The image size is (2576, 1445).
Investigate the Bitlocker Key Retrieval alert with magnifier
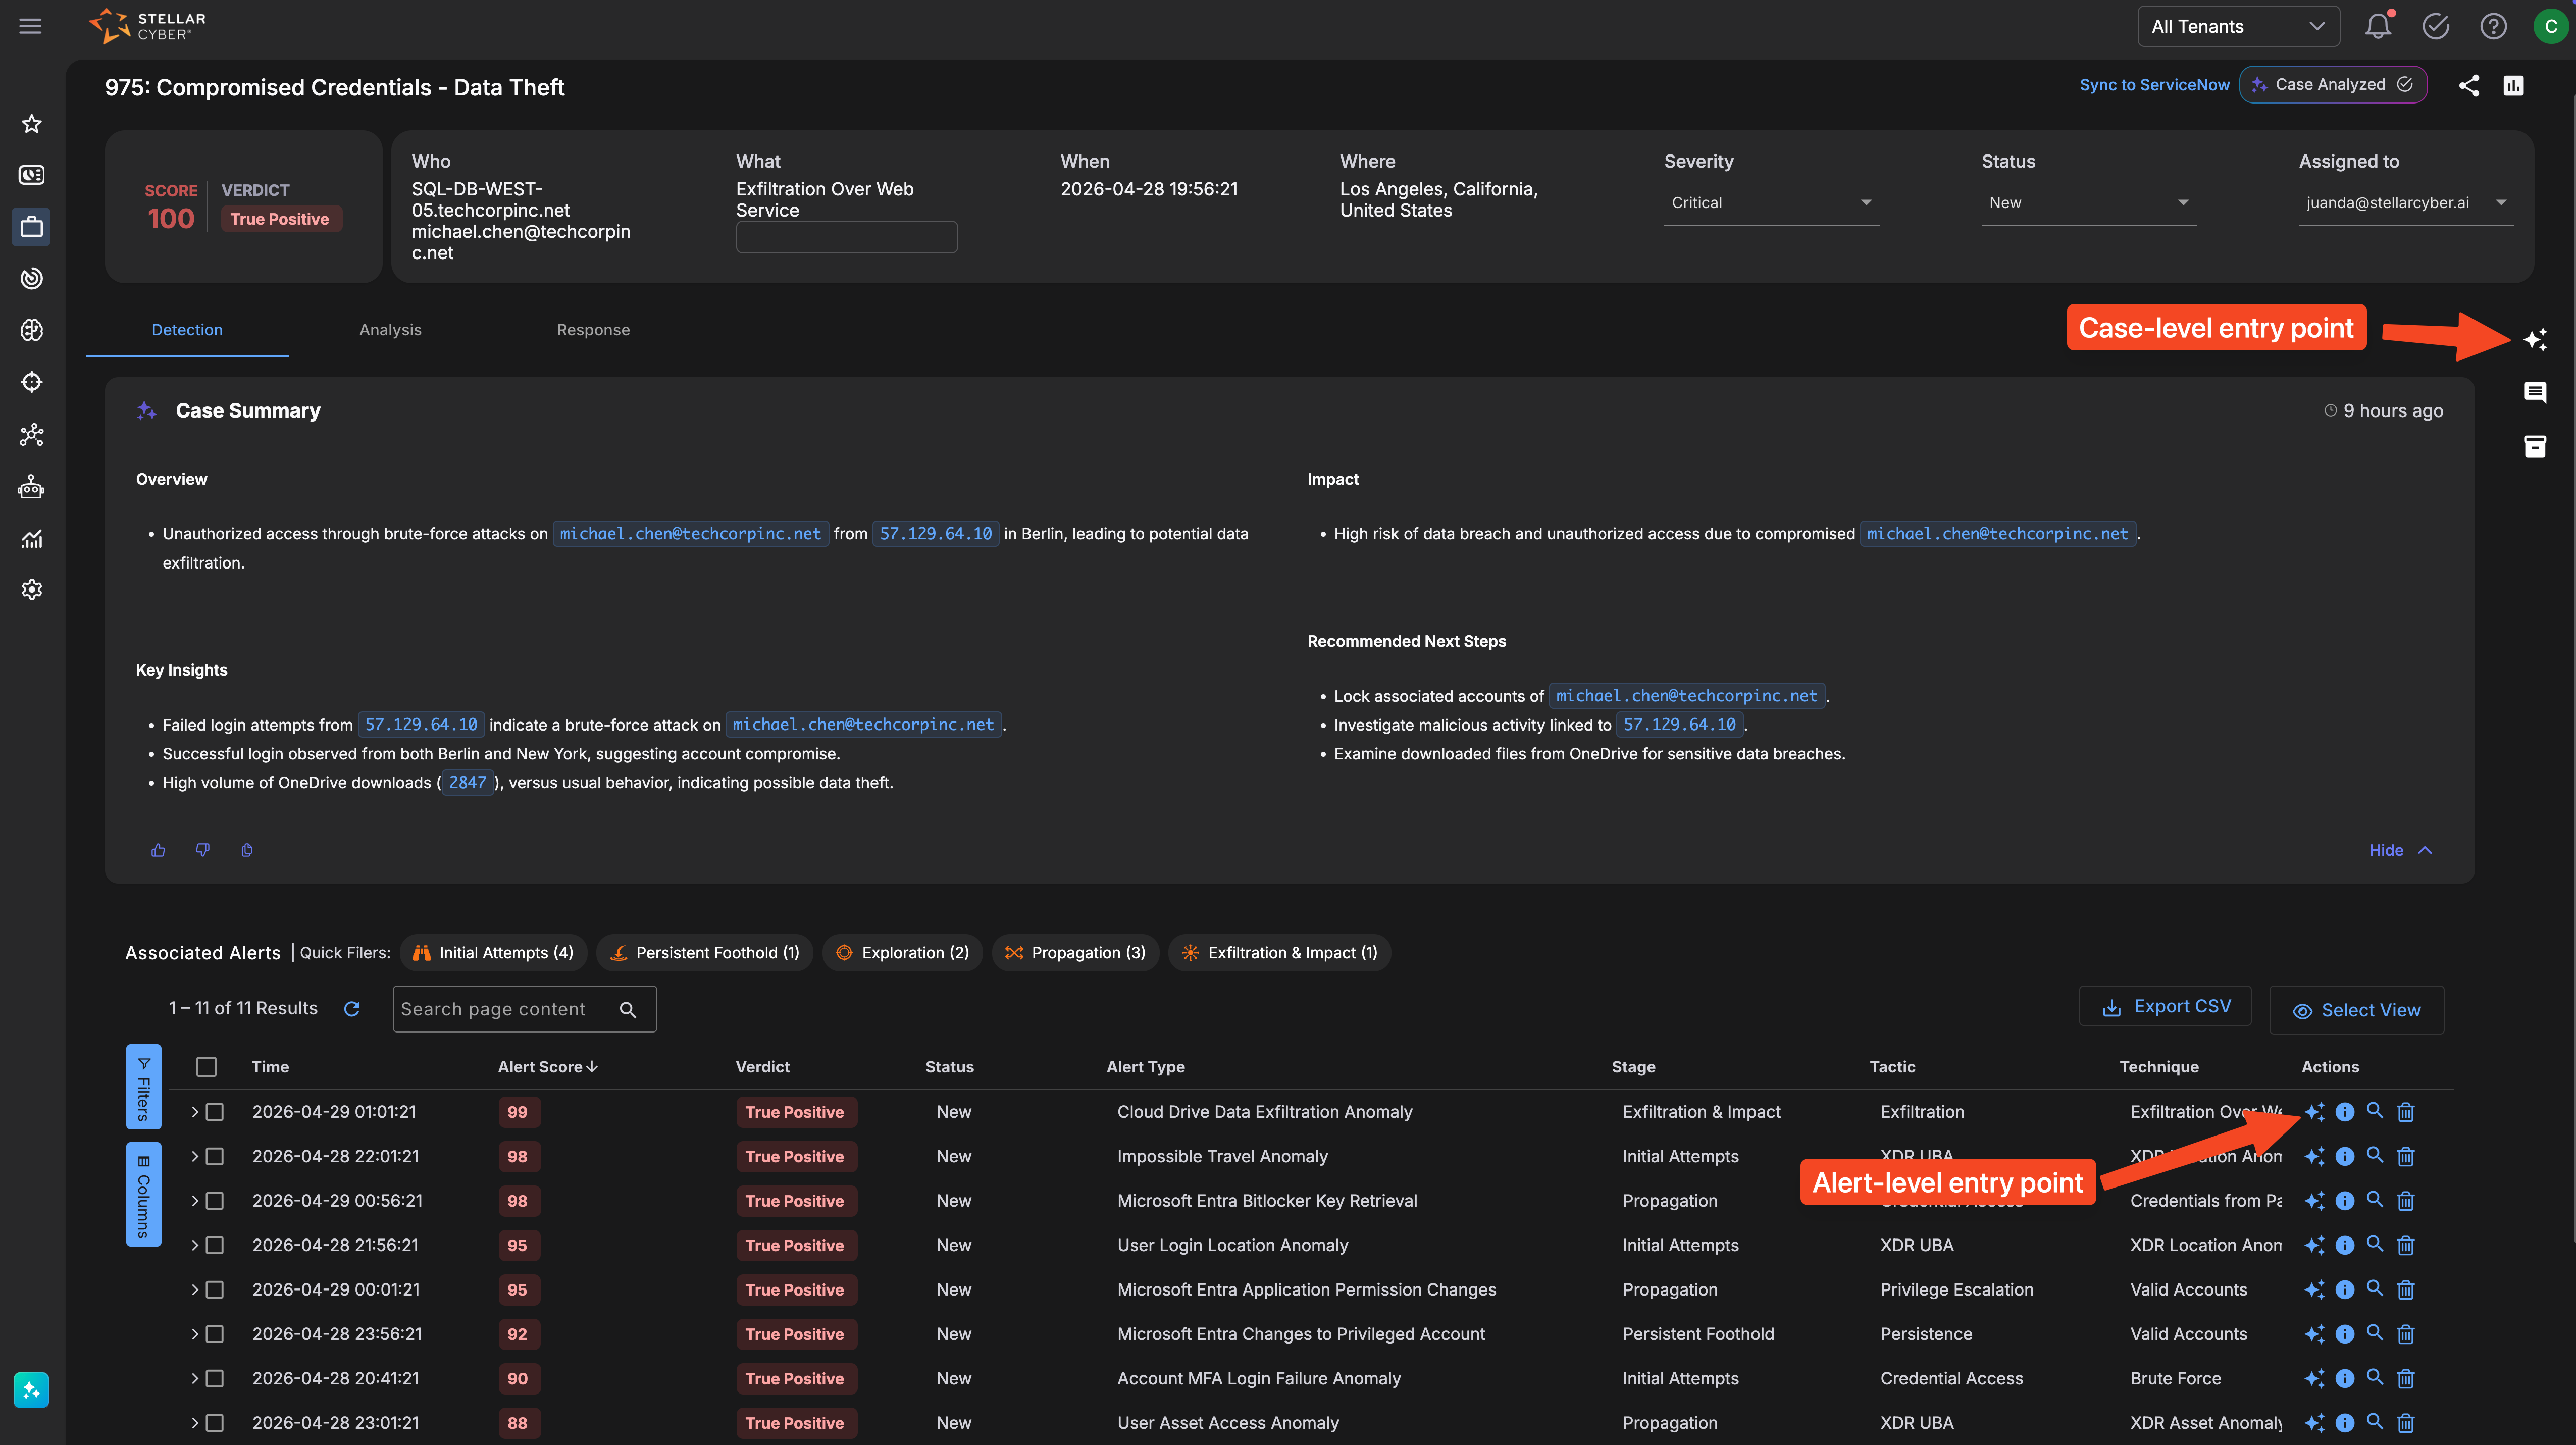pos(2375,1199)
